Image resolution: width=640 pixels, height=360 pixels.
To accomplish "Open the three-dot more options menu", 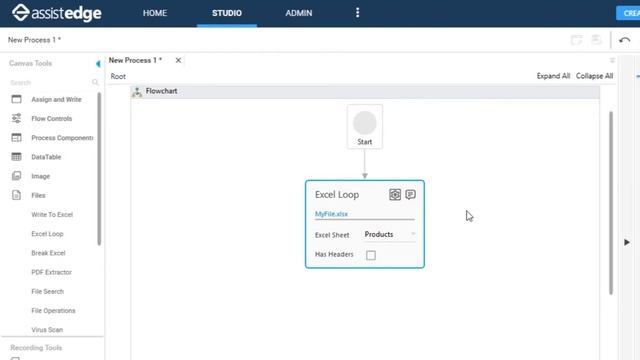I will [x=358, y=13].
